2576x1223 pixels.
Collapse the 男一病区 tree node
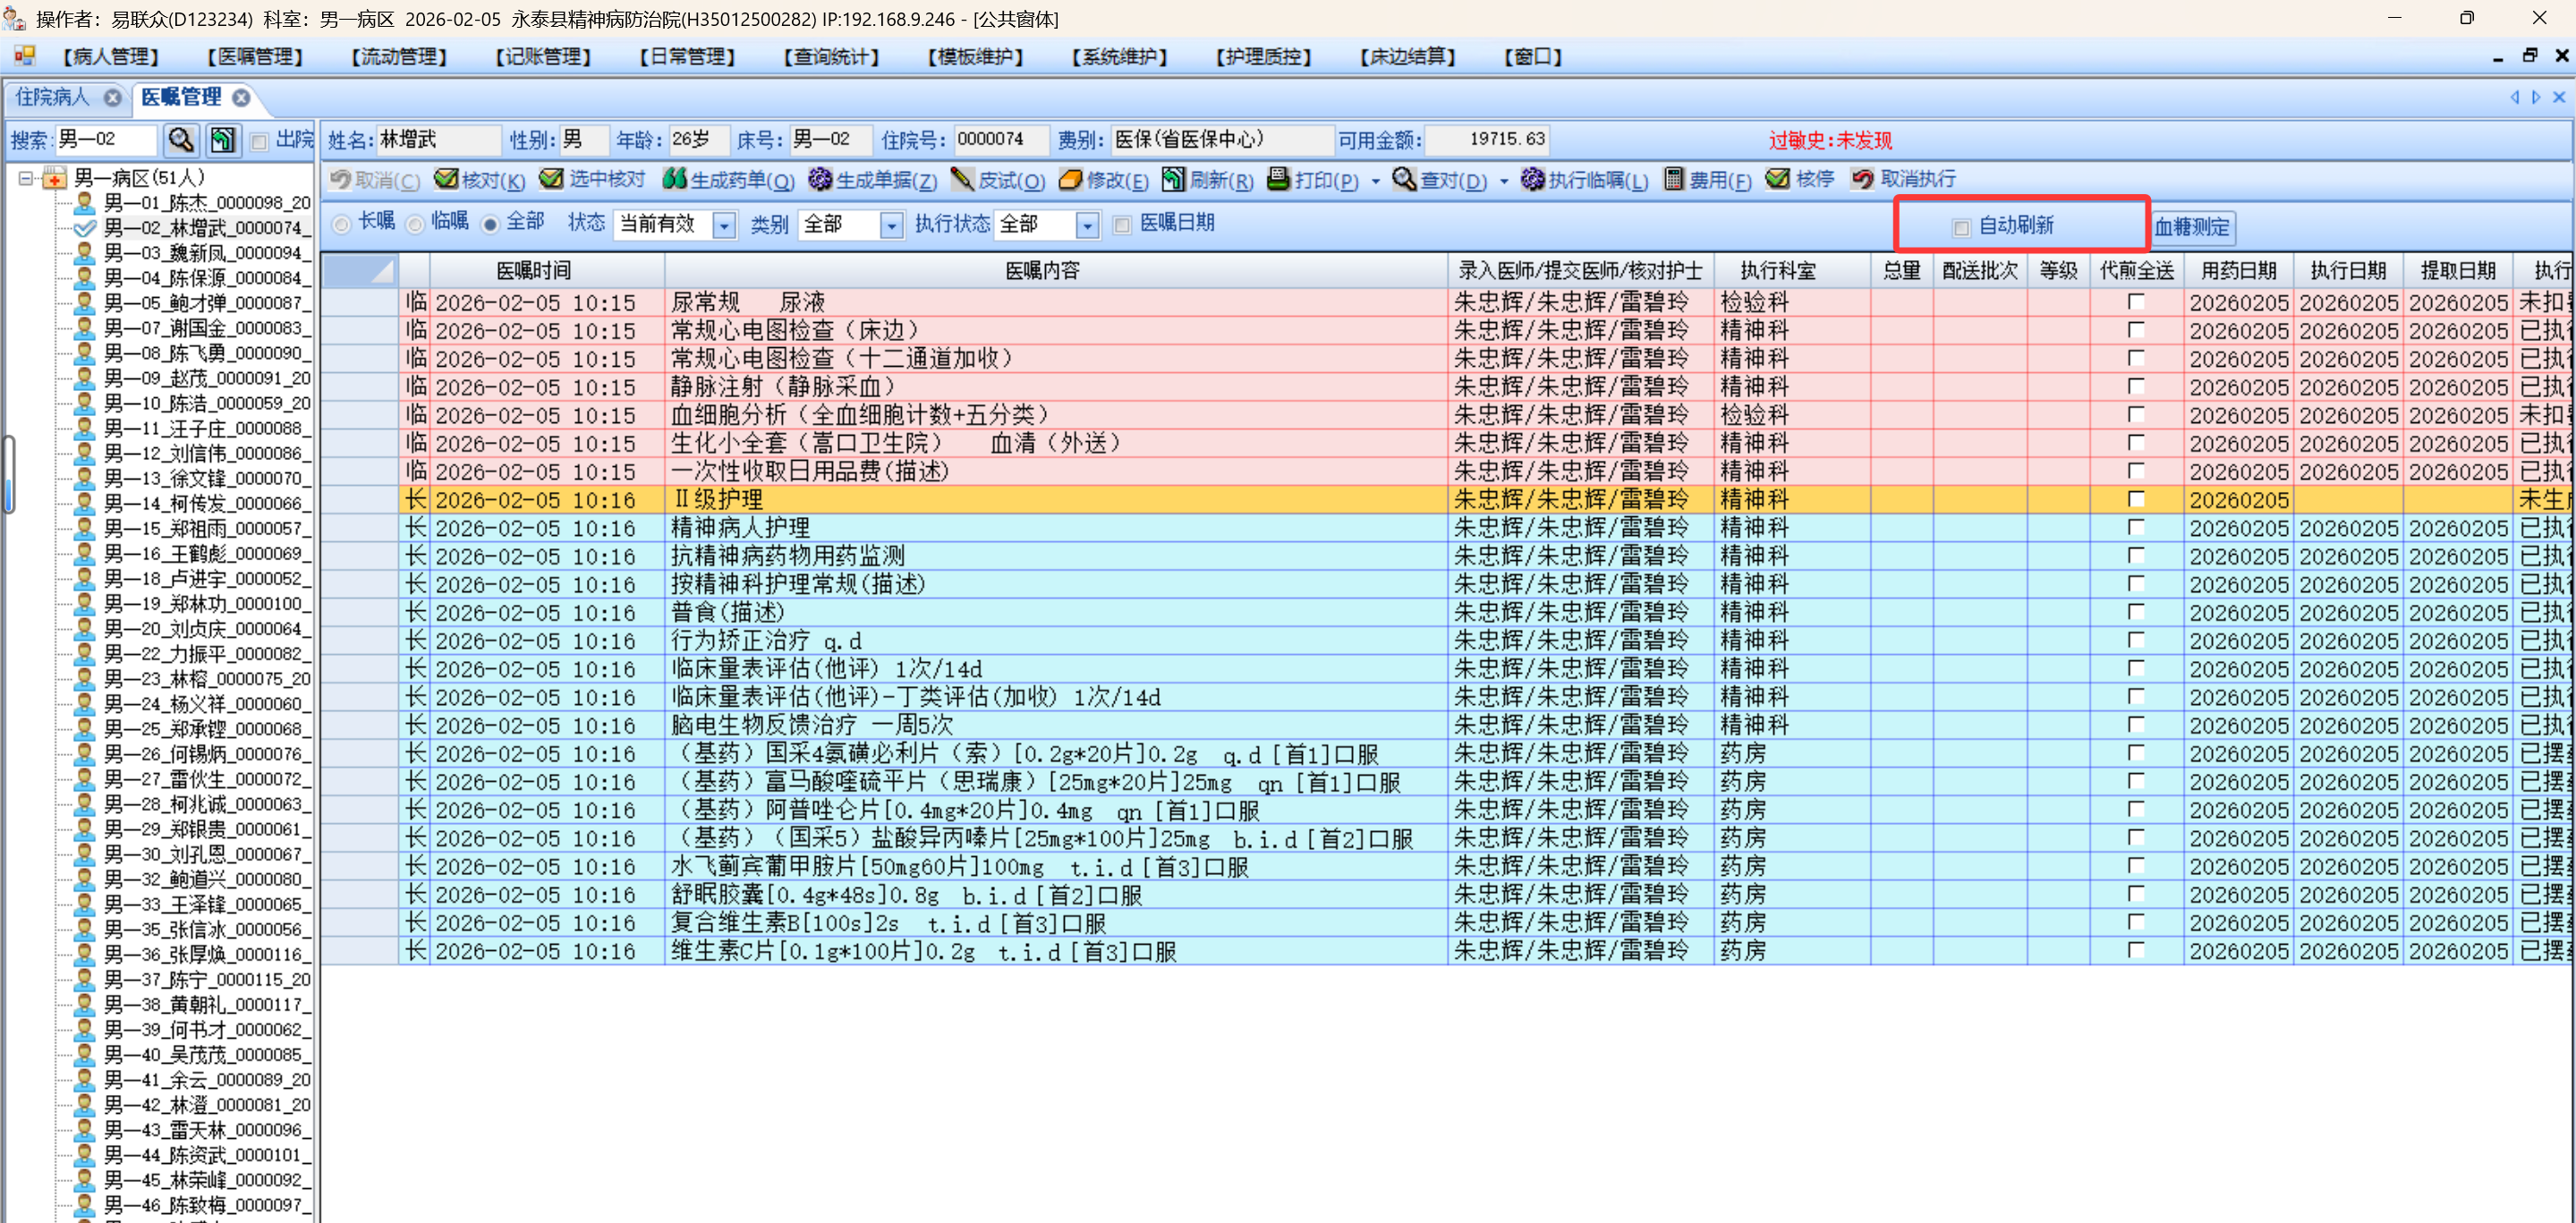coord(26,178)
